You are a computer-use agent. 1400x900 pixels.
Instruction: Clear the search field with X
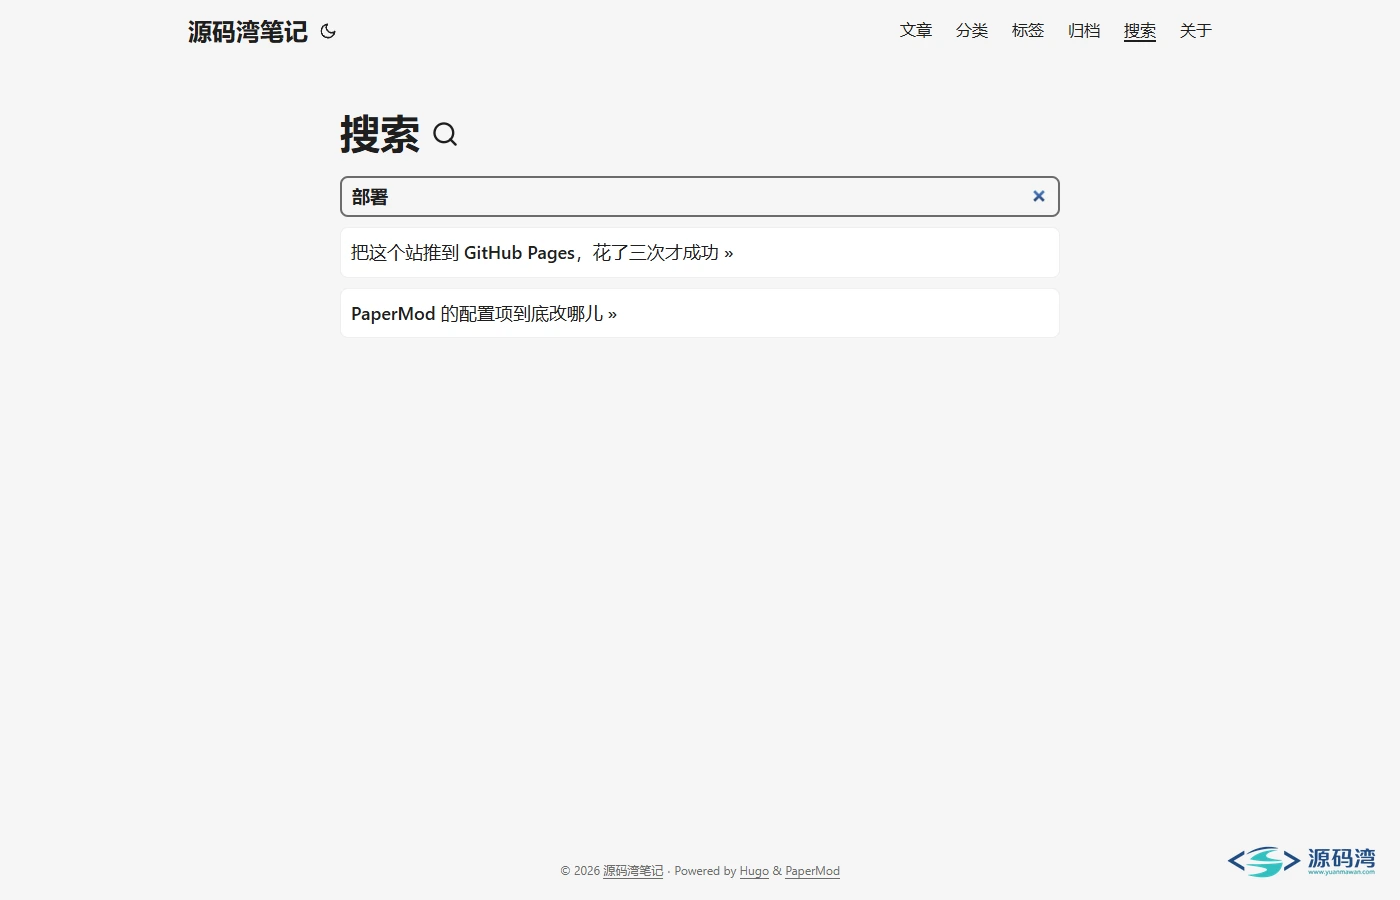pos(1039,196)
